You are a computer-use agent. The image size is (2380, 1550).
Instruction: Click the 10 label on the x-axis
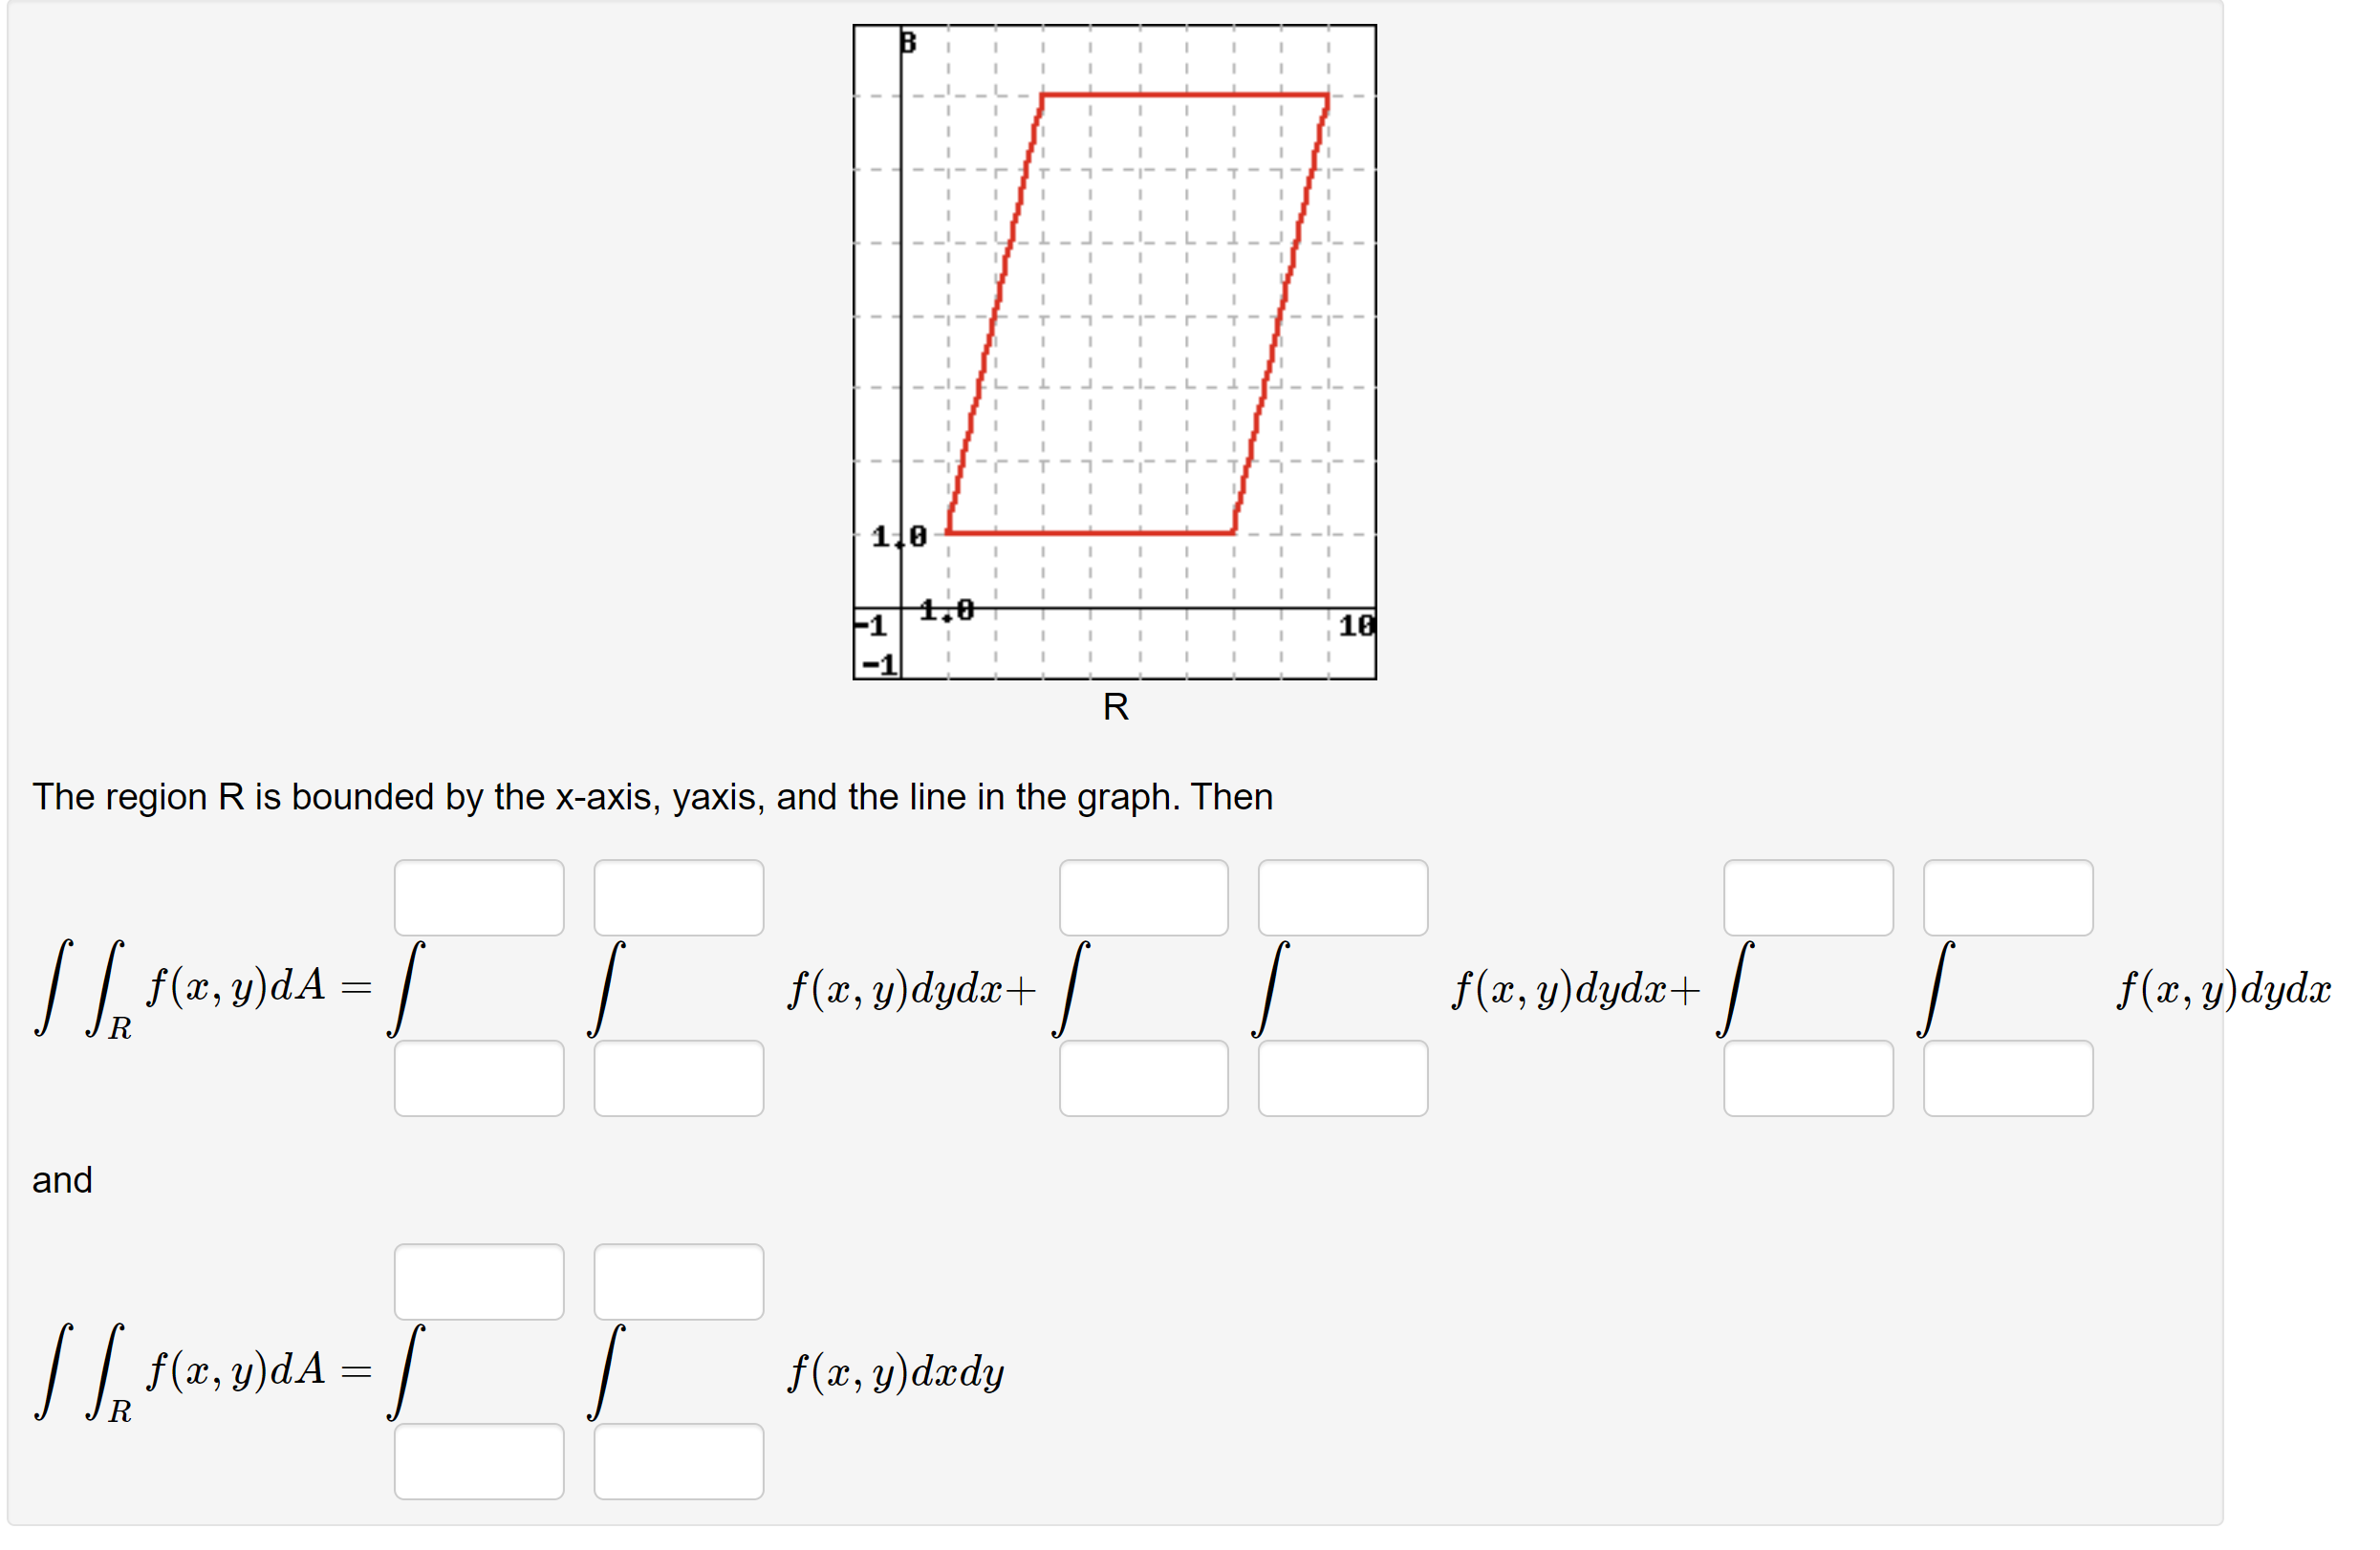point(1355,624)
